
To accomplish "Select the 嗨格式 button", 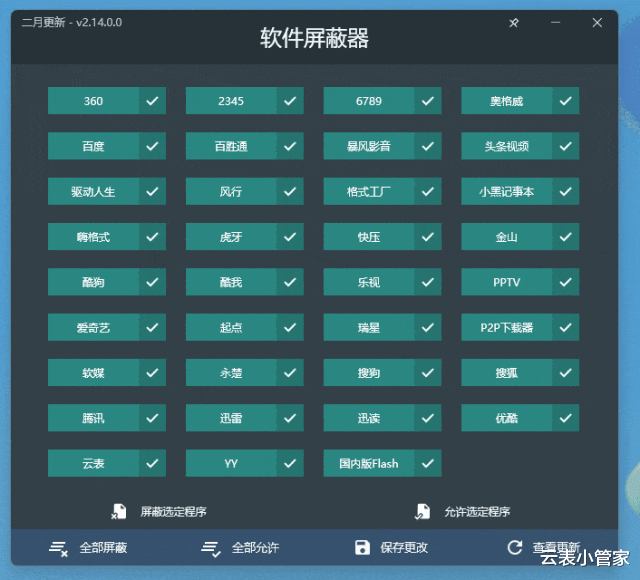I will [93, 237].
